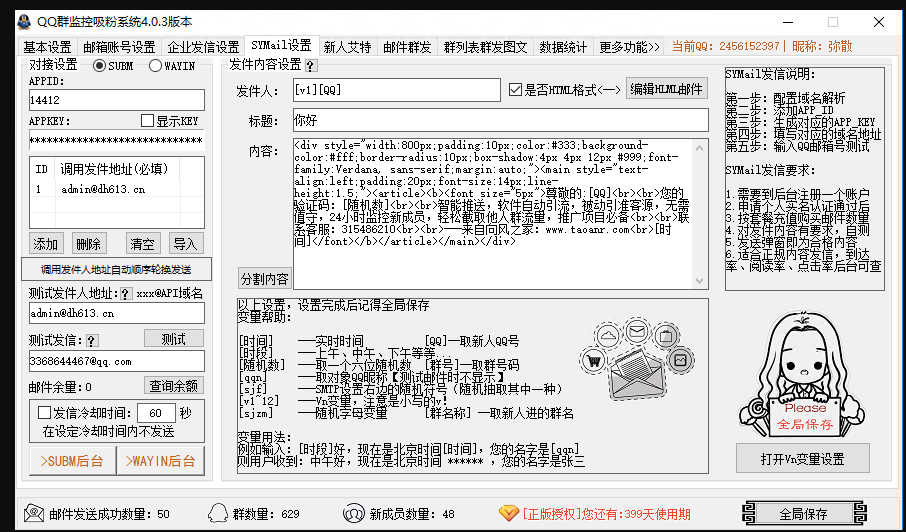The width and height of the screenshot is (906, 532).
Task: Click the 测试 send button
Action: [x=173, y=339]
